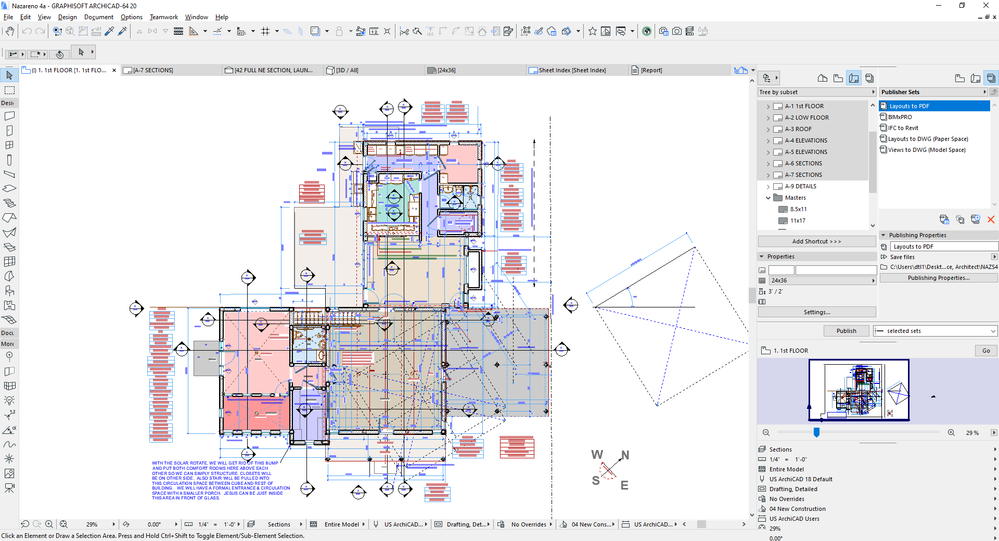Open the Design menu
Image resolution: width=999 pixels, height=541 pixels.
coord(68,17)
